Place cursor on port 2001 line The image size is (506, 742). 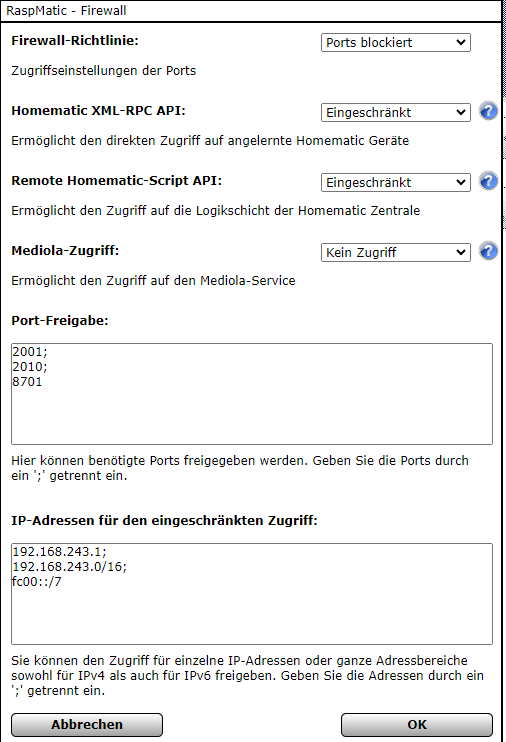pyautogui.click(x=30, y=352)
